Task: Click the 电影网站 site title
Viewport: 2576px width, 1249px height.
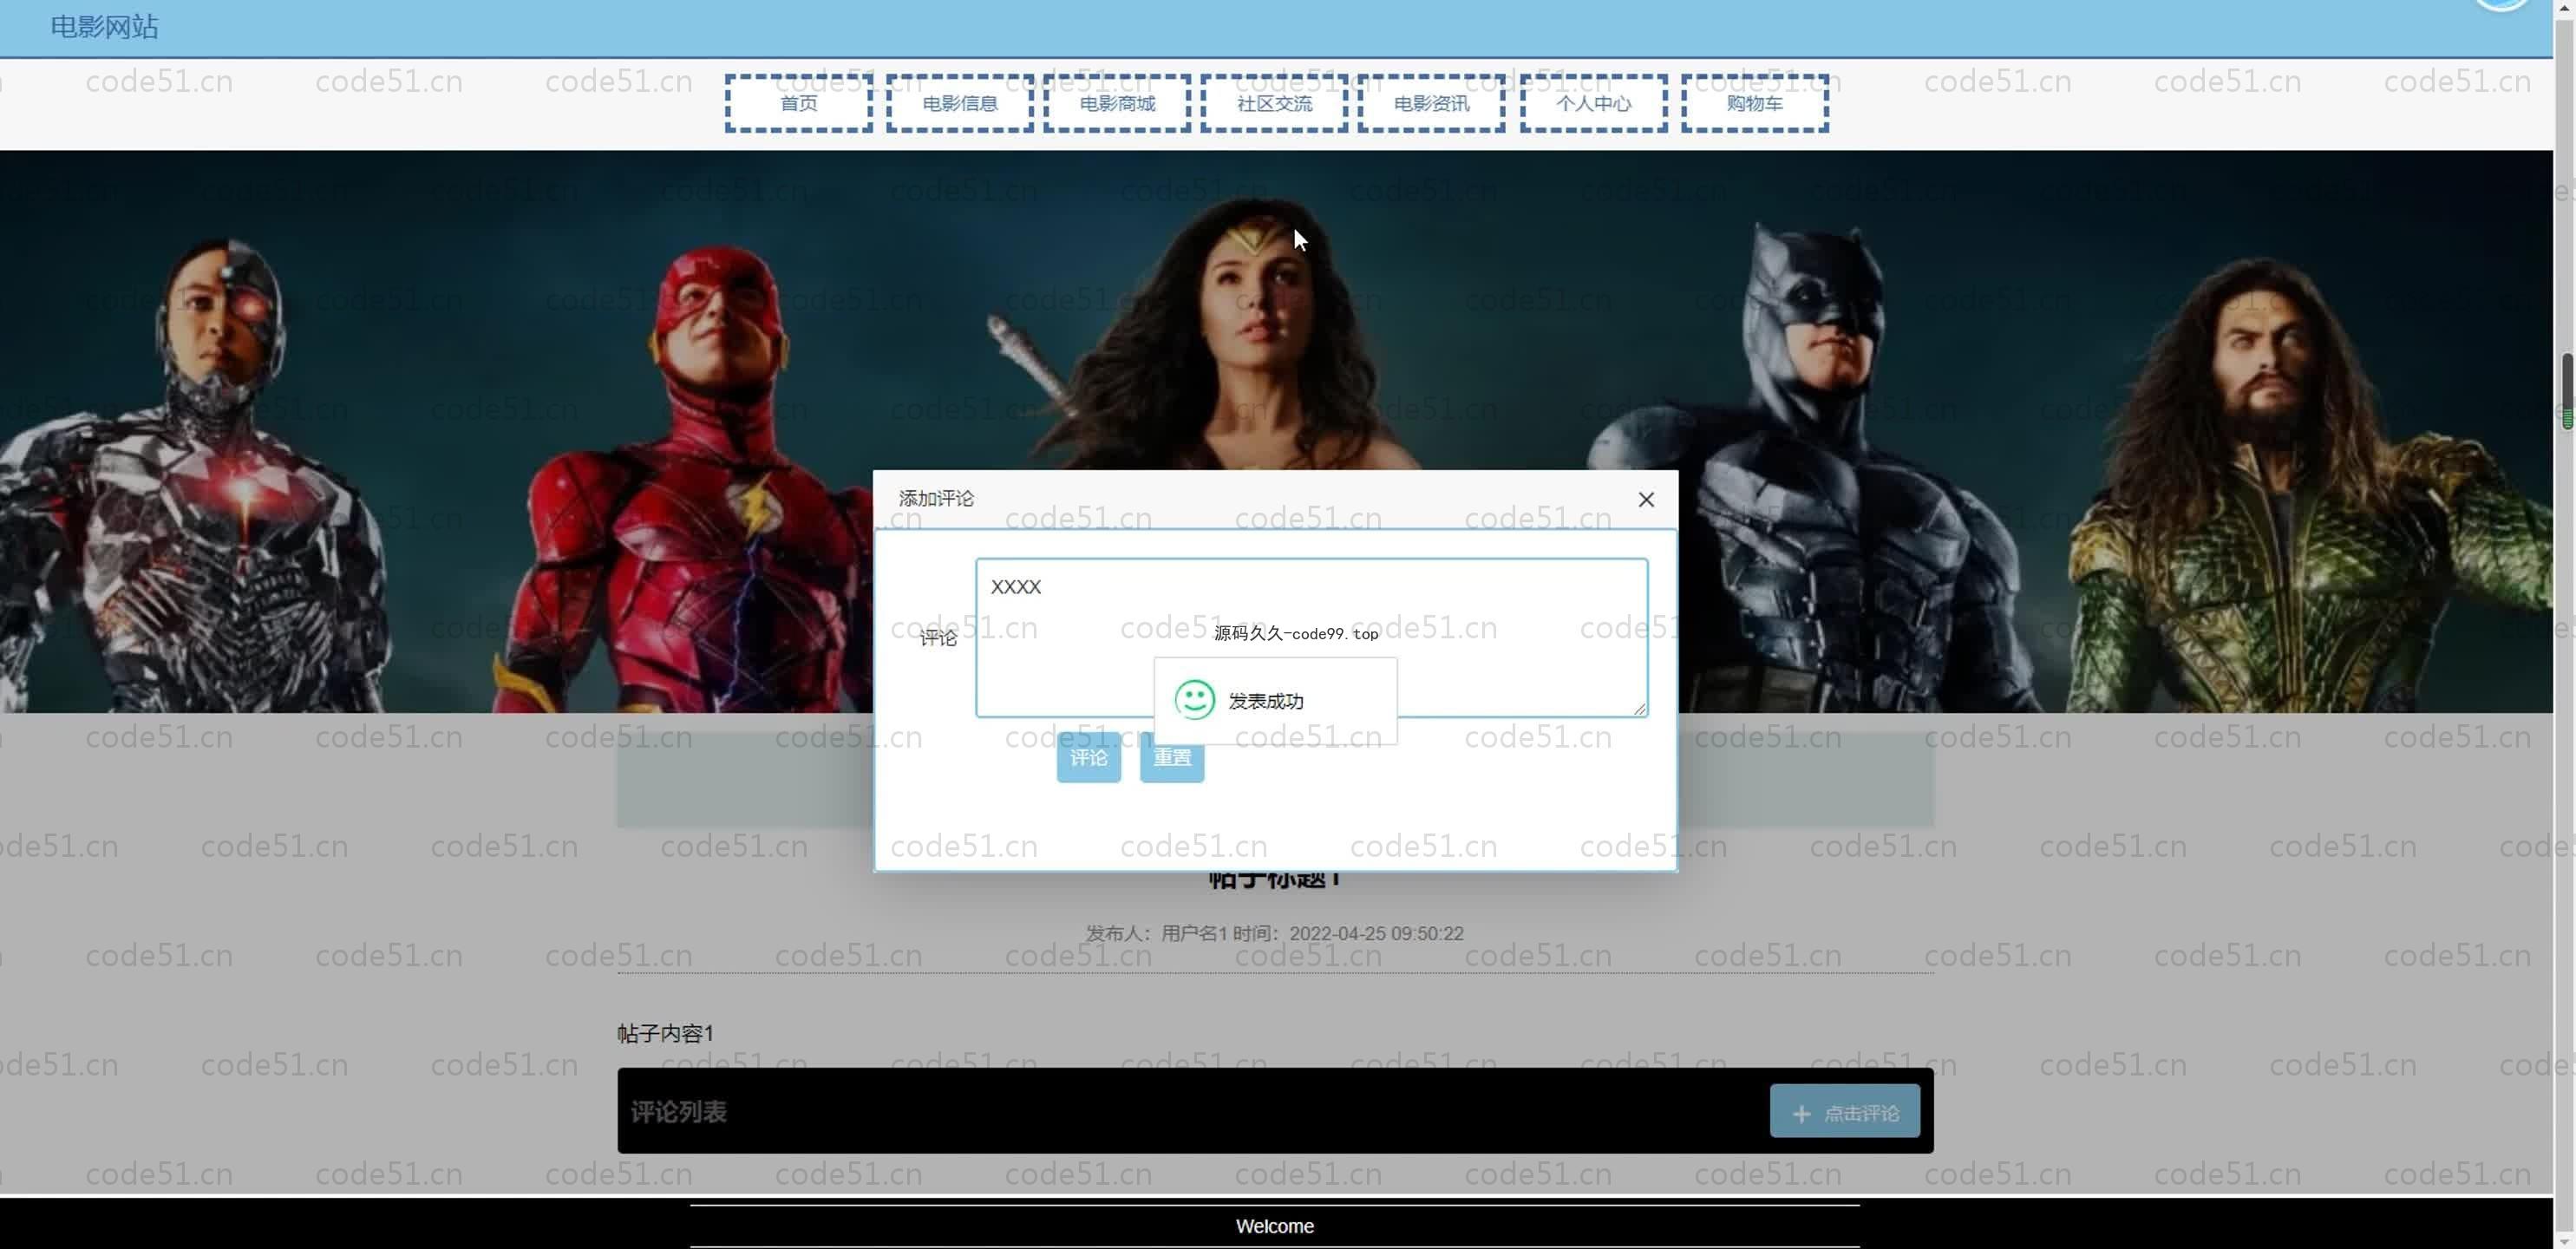Action: pyautogui.click(x=104, y=27)
